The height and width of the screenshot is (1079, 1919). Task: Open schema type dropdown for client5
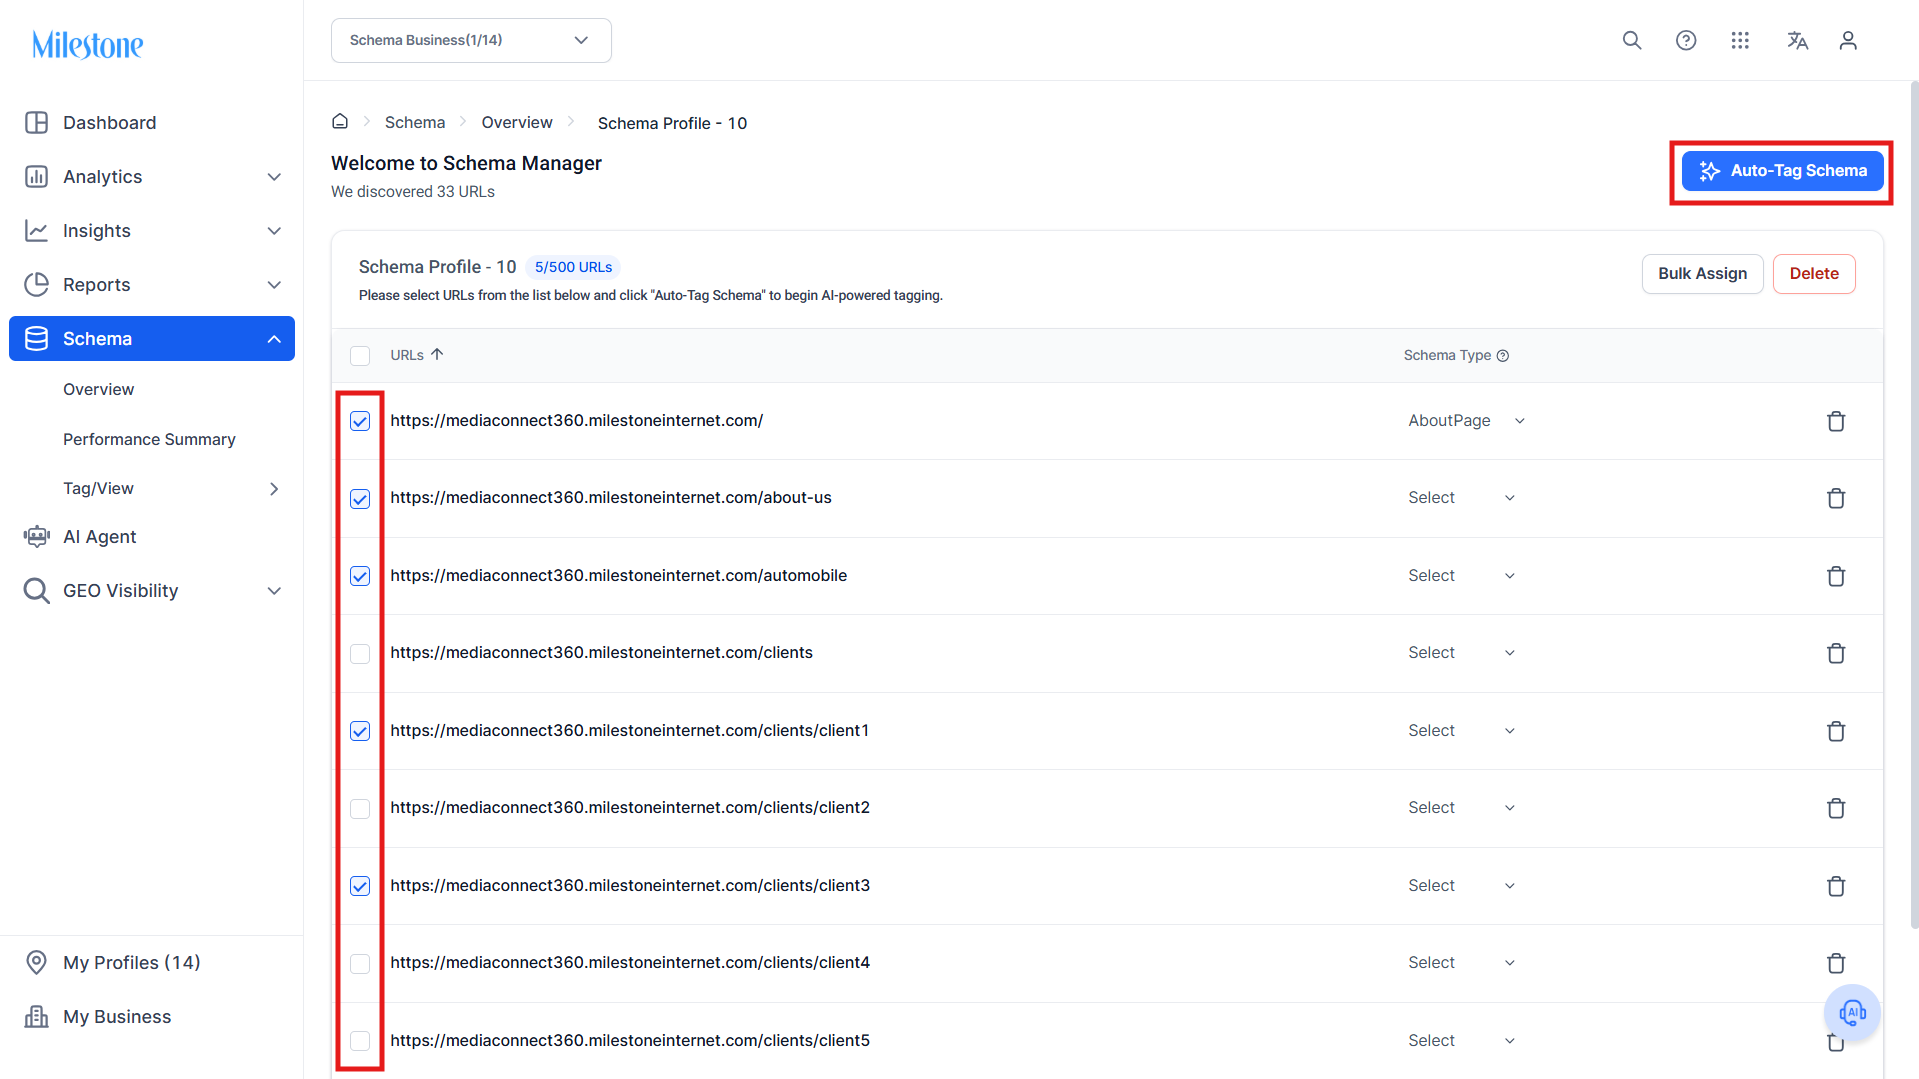[1461, 1040]
